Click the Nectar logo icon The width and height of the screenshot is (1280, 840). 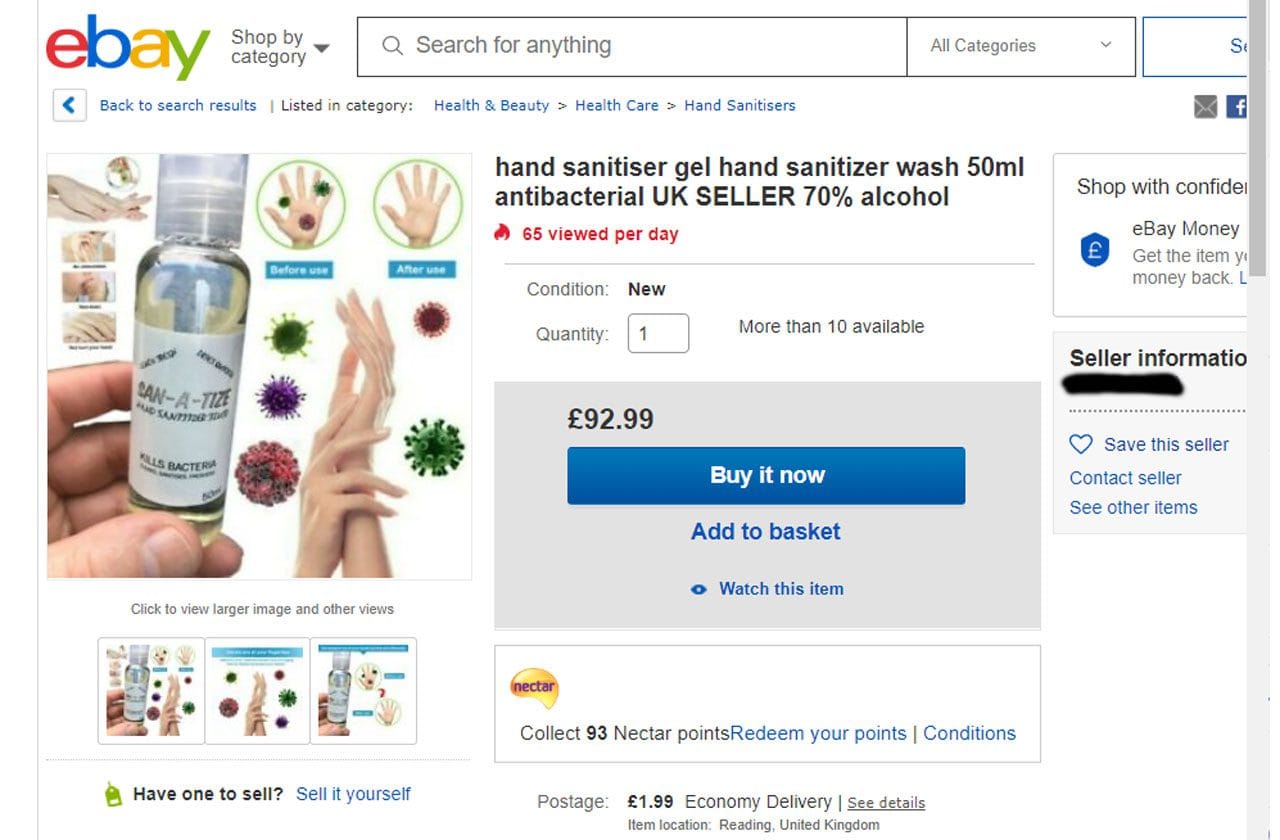534,688
